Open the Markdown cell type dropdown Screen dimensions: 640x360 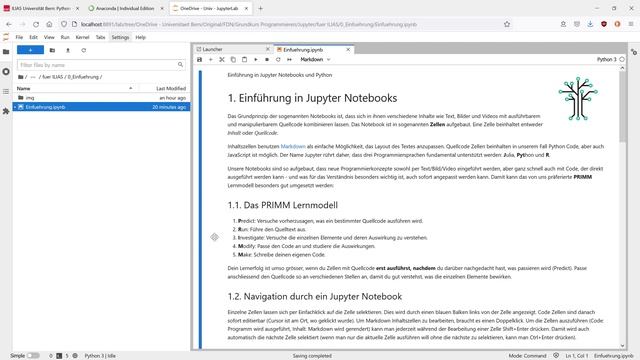click(315, 60)
